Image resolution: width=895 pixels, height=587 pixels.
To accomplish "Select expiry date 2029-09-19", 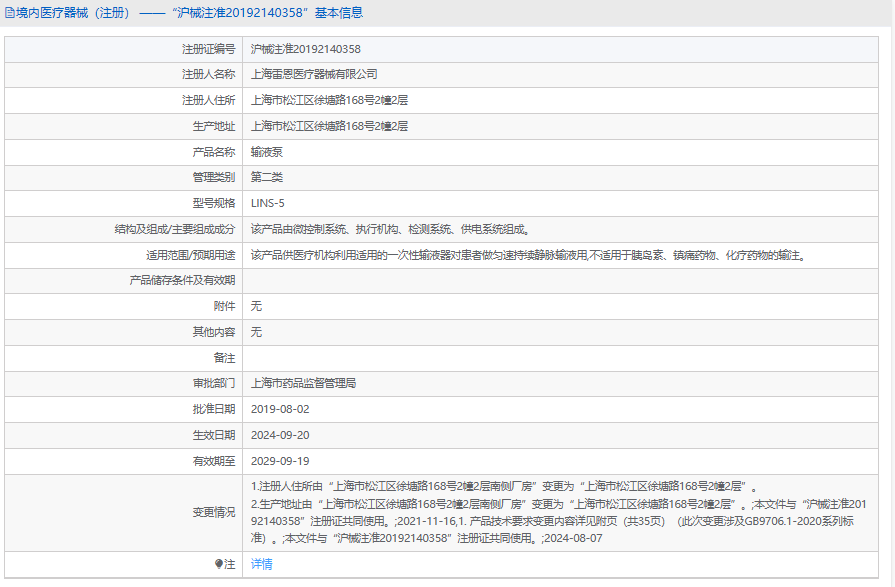I will pyautogui.click(x=280, y=461).
